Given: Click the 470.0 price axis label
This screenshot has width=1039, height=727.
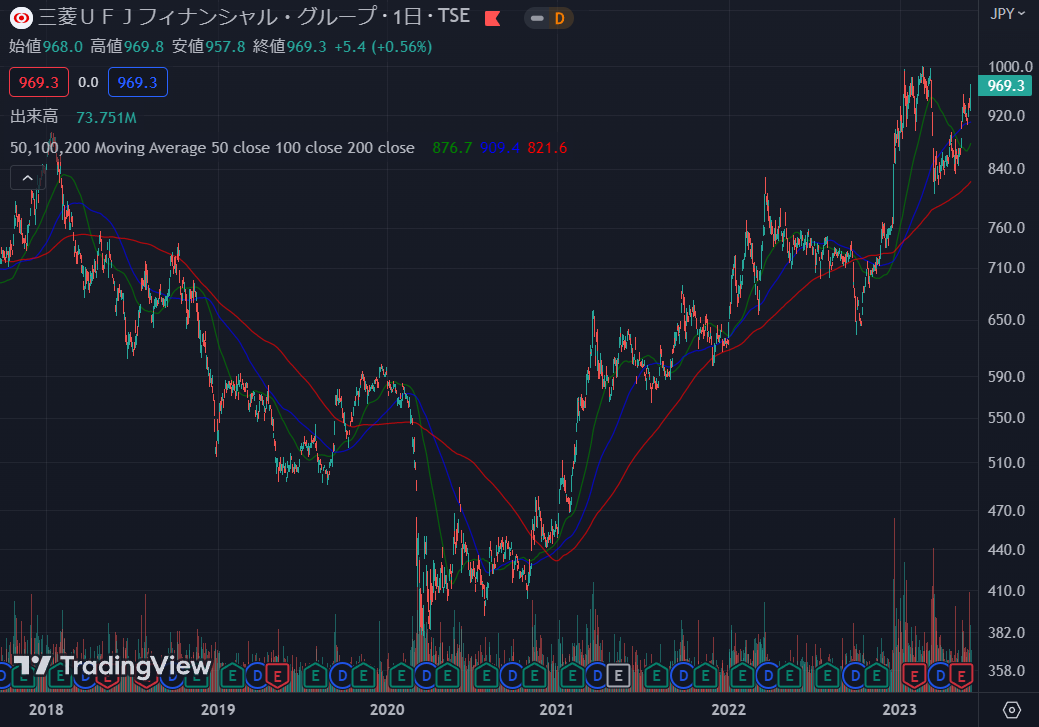Looking at the screenshot, I should click(x=1006, y=511).
